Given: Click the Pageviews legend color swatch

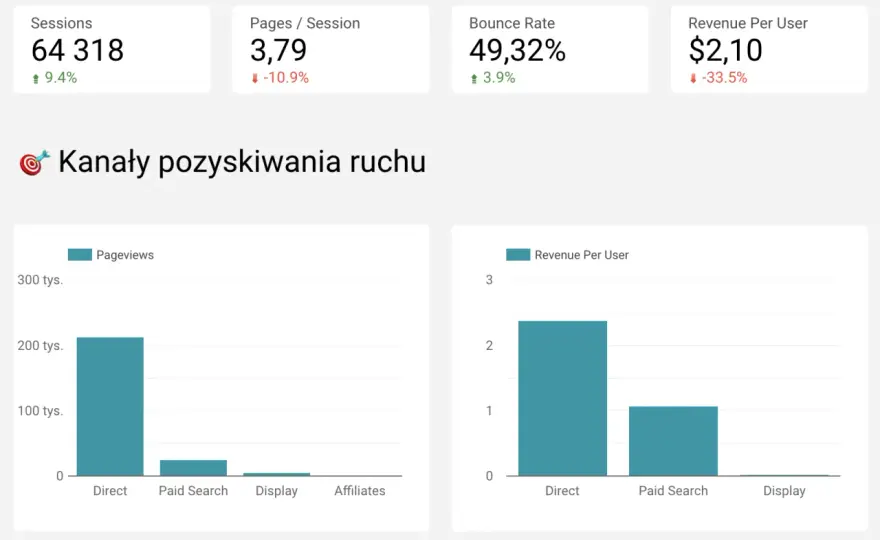Looking at the screenshot, I should 80,255.
